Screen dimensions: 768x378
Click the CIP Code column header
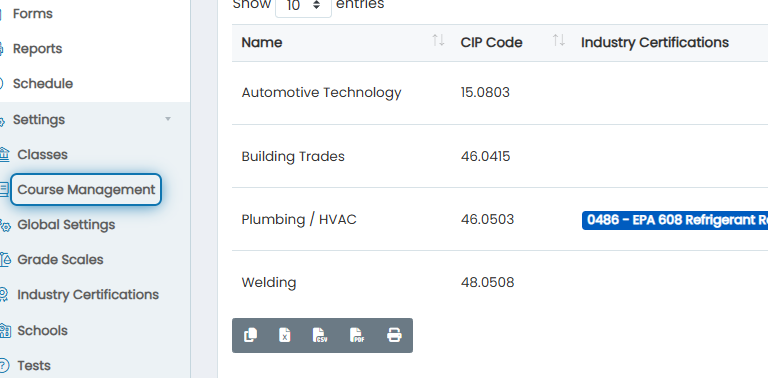click(491, 43)
